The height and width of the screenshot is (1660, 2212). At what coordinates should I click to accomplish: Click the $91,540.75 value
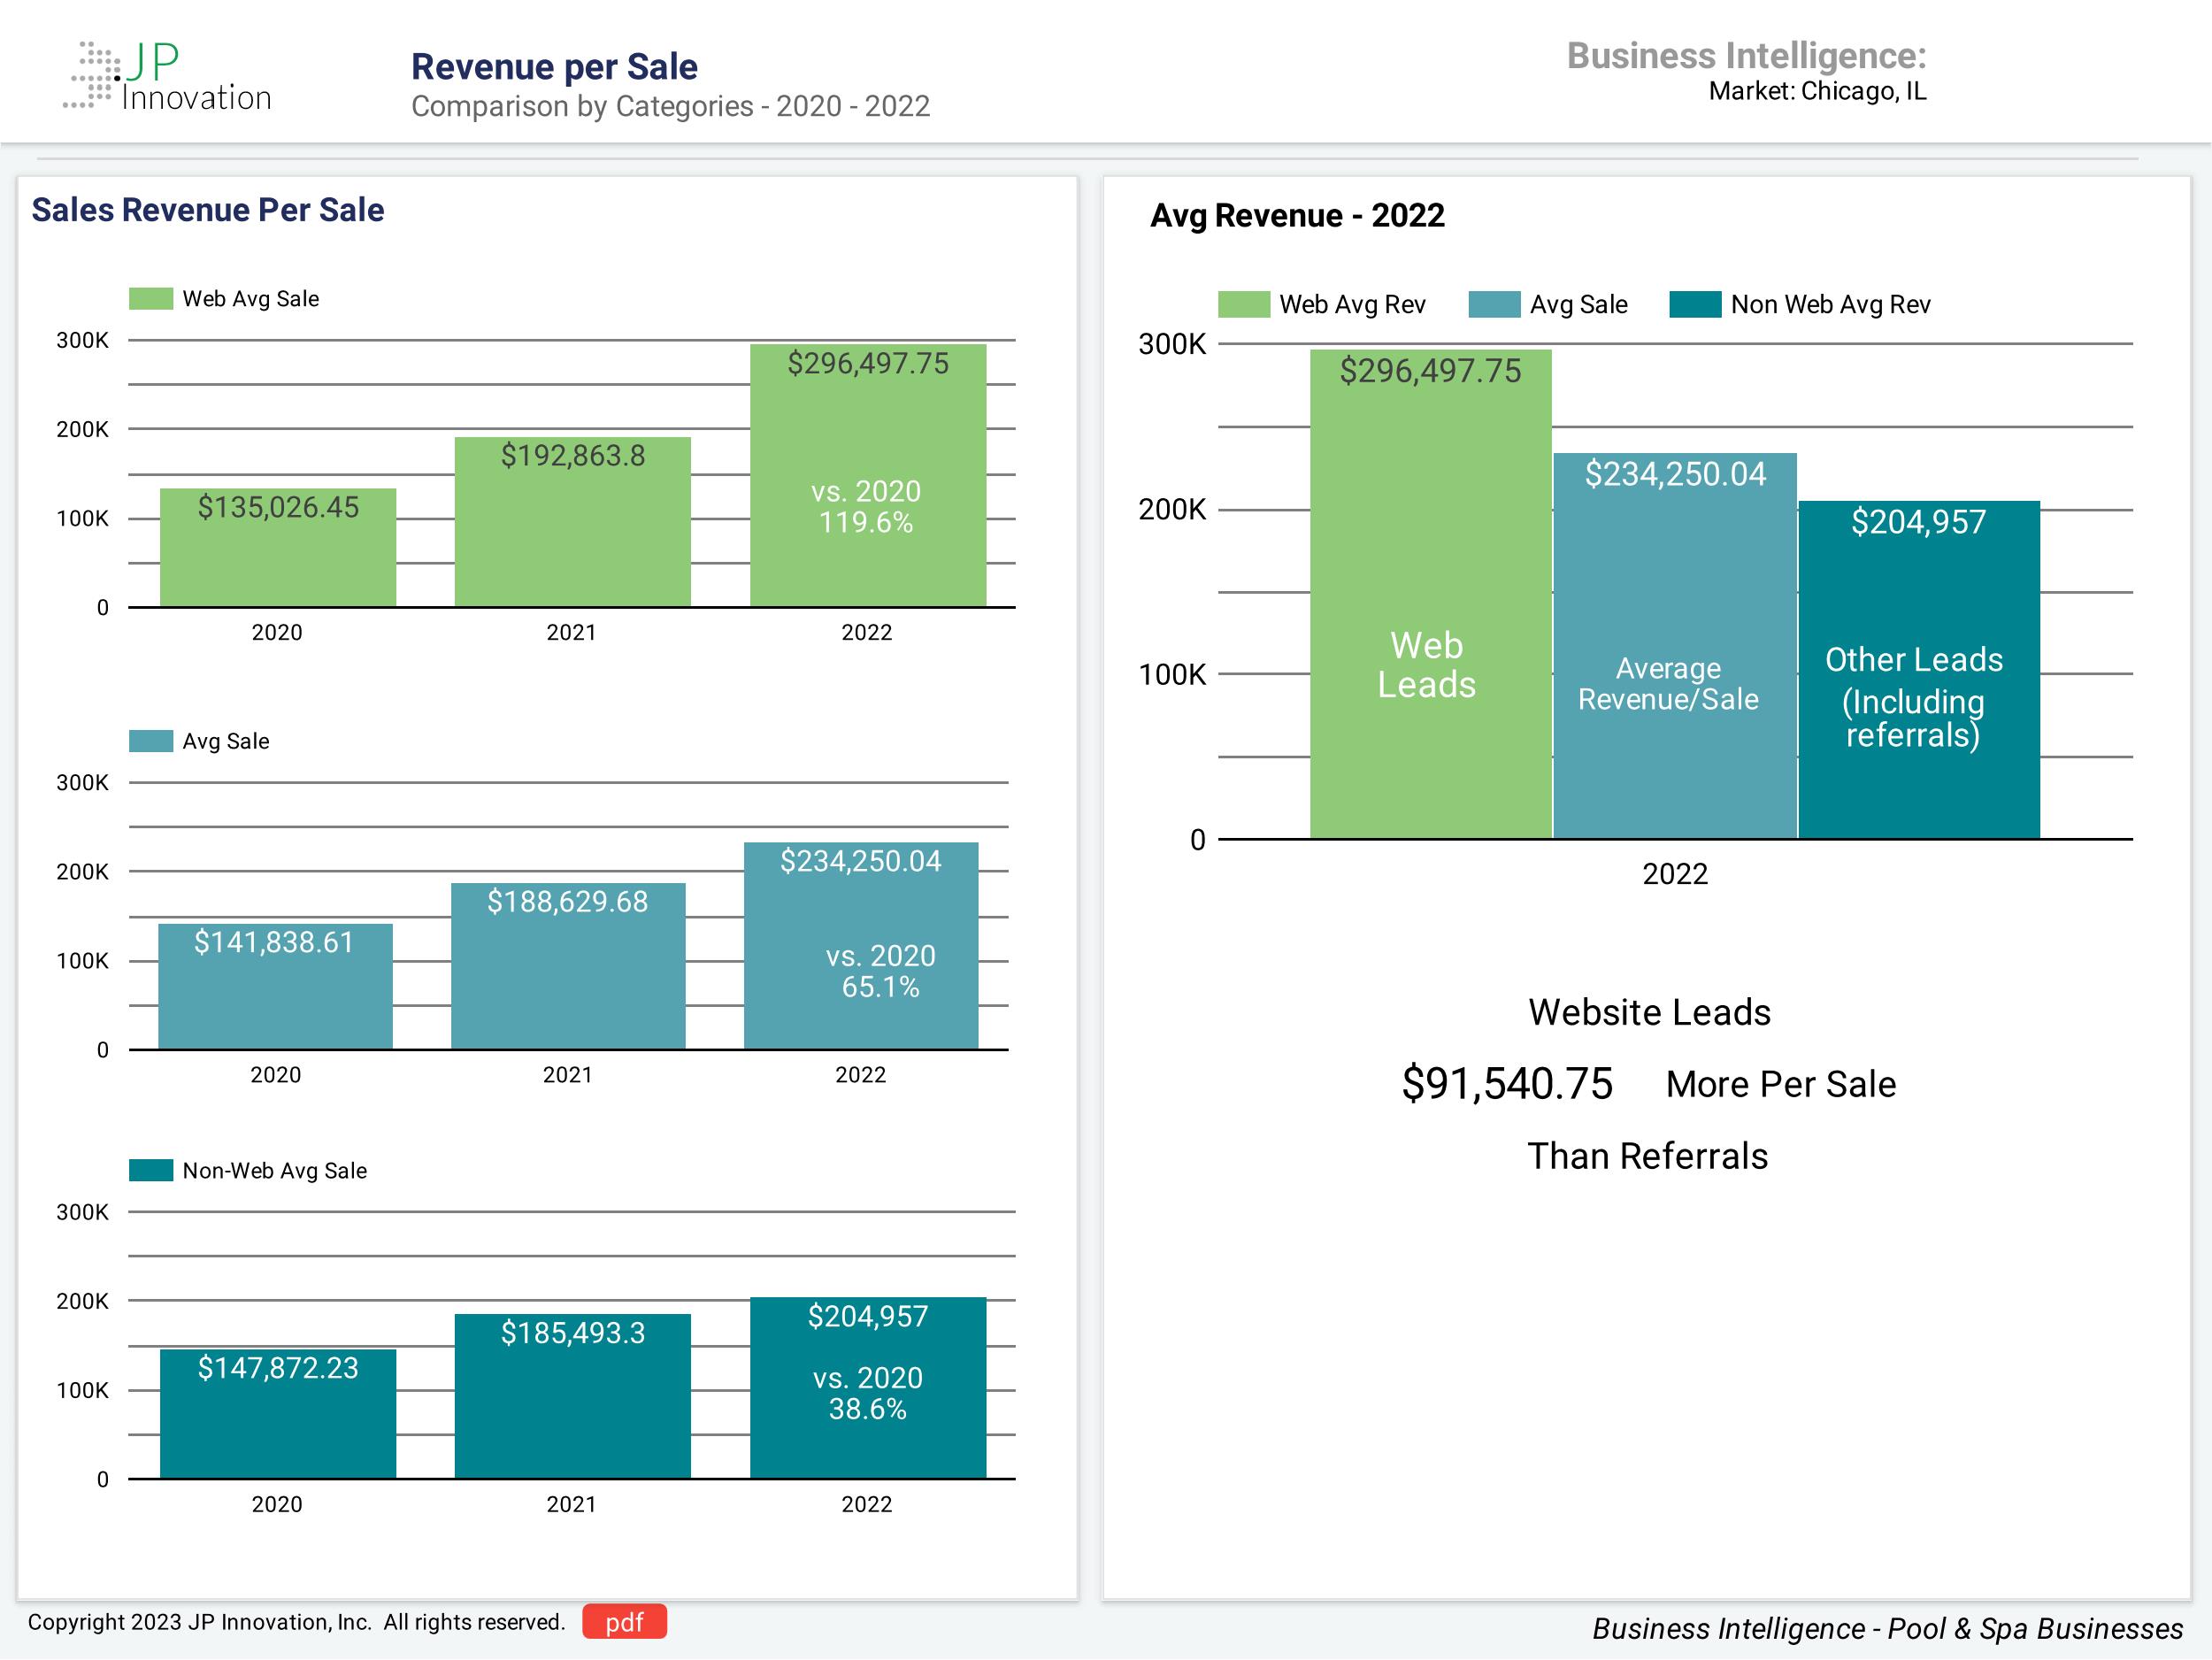pos(1507,1083)
